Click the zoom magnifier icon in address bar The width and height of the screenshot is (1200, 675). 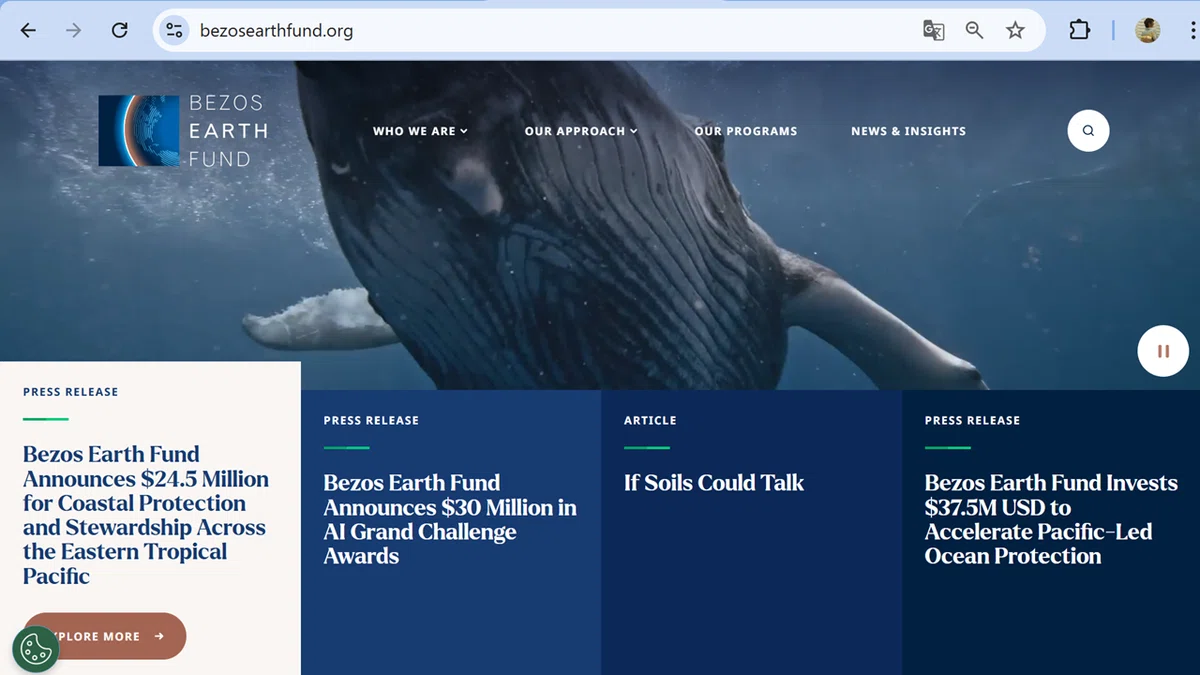[974, 30]
